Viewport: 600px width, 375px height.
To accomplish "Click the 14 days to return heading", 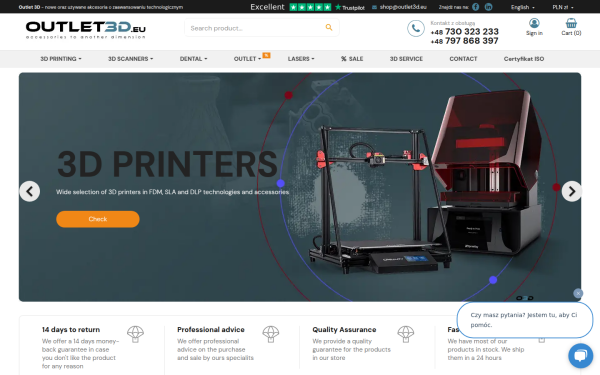I will pos(71,329).
